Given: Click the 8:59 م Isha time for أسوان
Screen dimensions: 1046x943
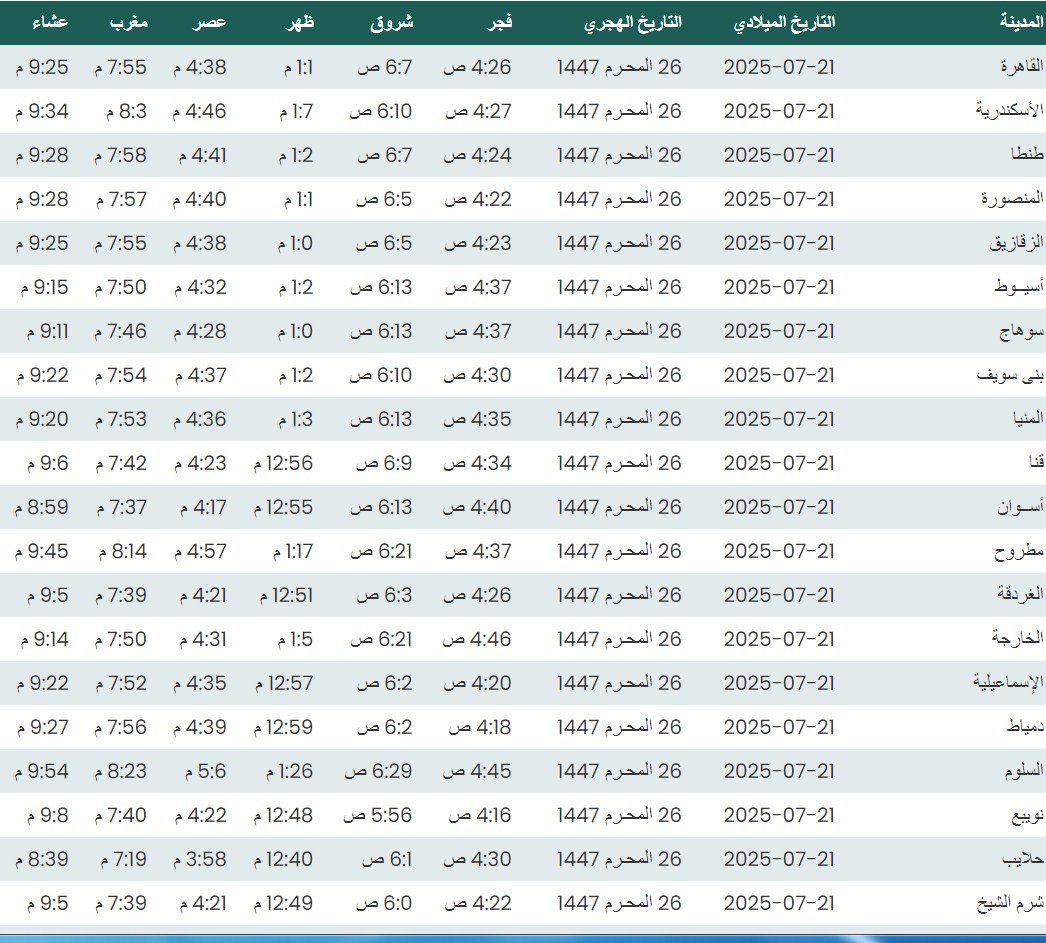Looking at the screenshot, I should (x=42, y=507).
